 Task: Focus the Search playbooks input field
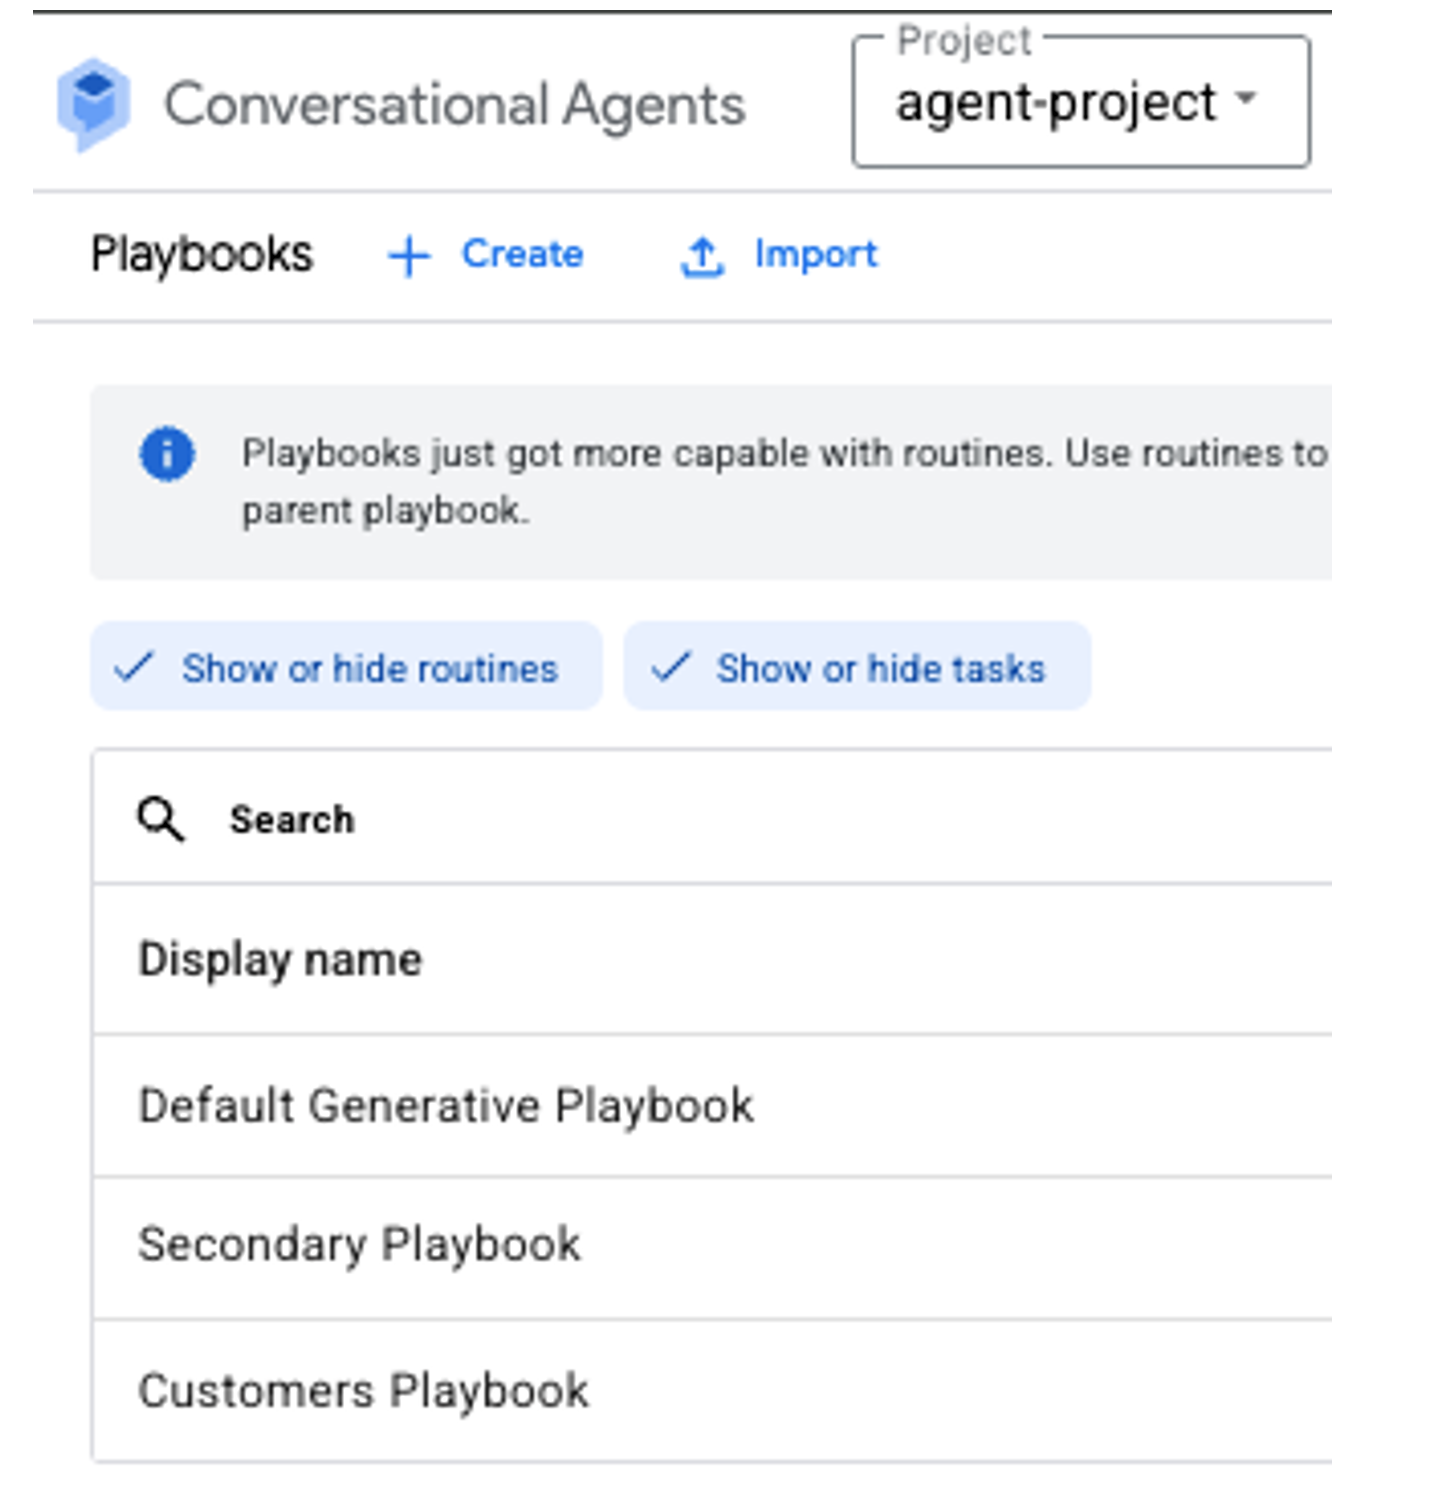[x=712, y=818]
